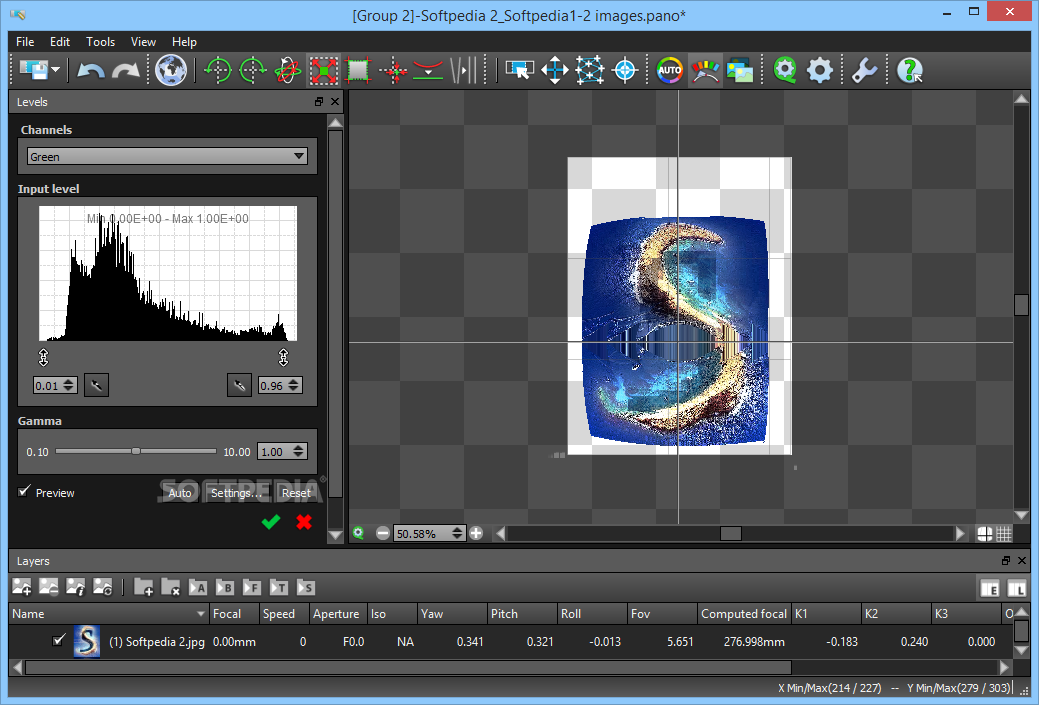
Task: Click the Auto levels button
Action: pos(180,492)
